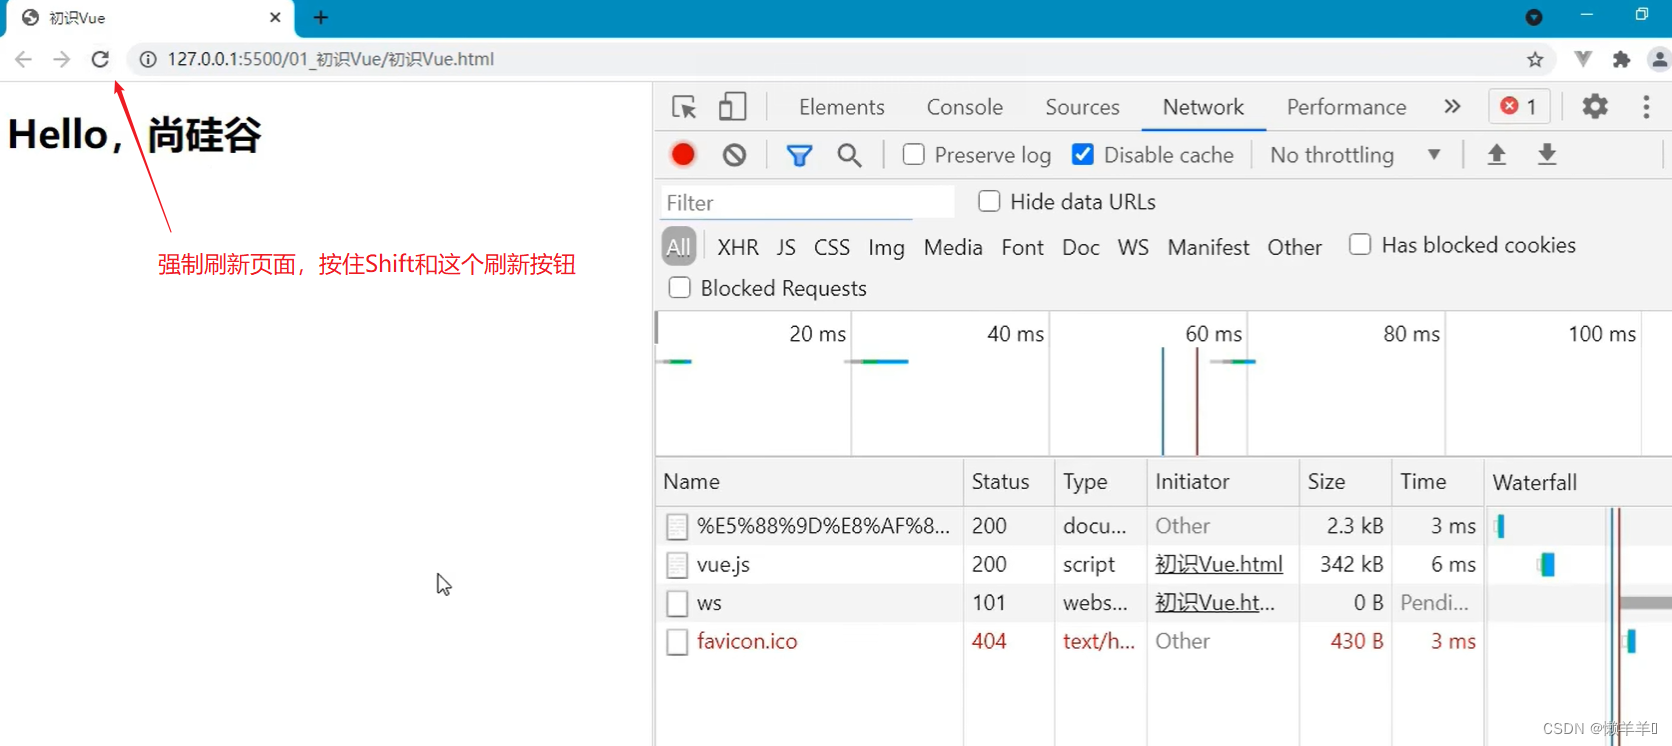Click the export HAR download icon

tap(1546, 155)
